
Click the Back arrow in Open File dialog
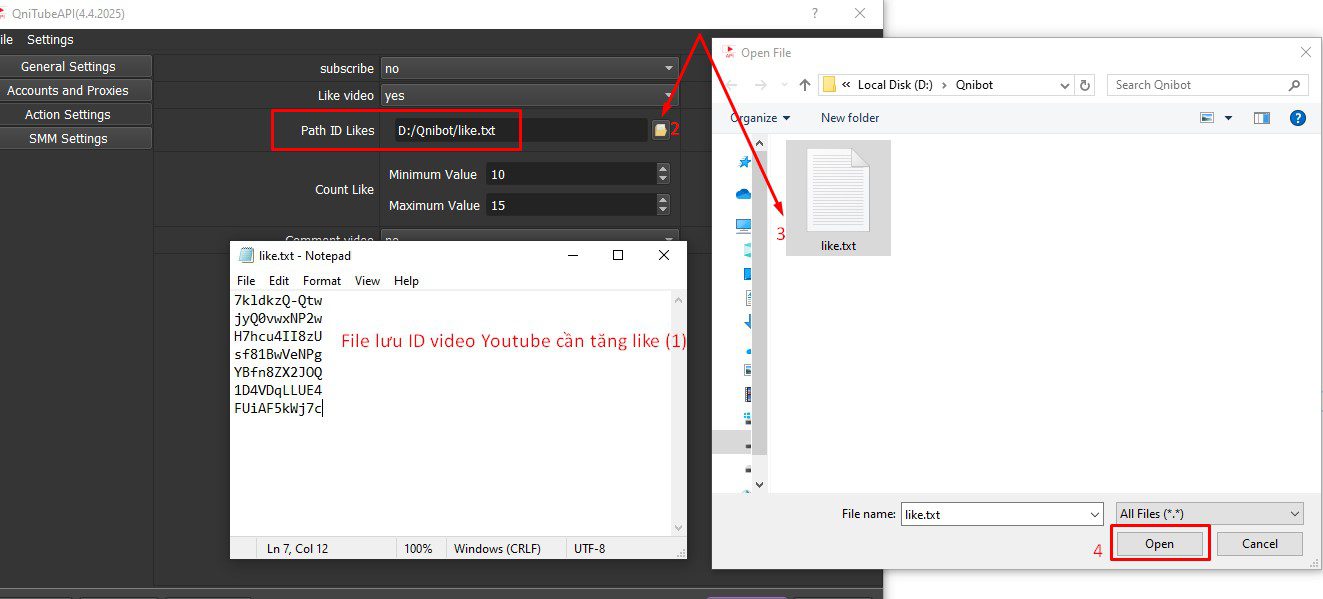(731, 85)
